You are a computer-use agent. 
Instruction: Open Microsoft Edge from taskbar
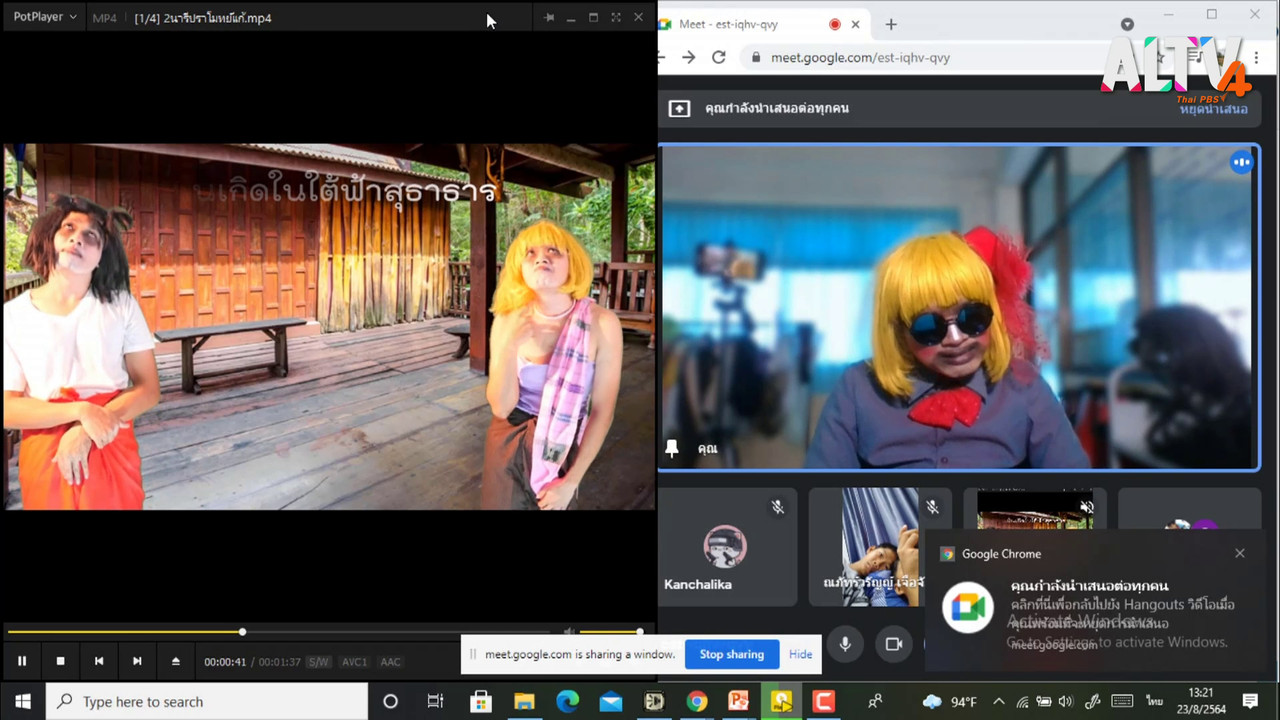tap(567, 701)
